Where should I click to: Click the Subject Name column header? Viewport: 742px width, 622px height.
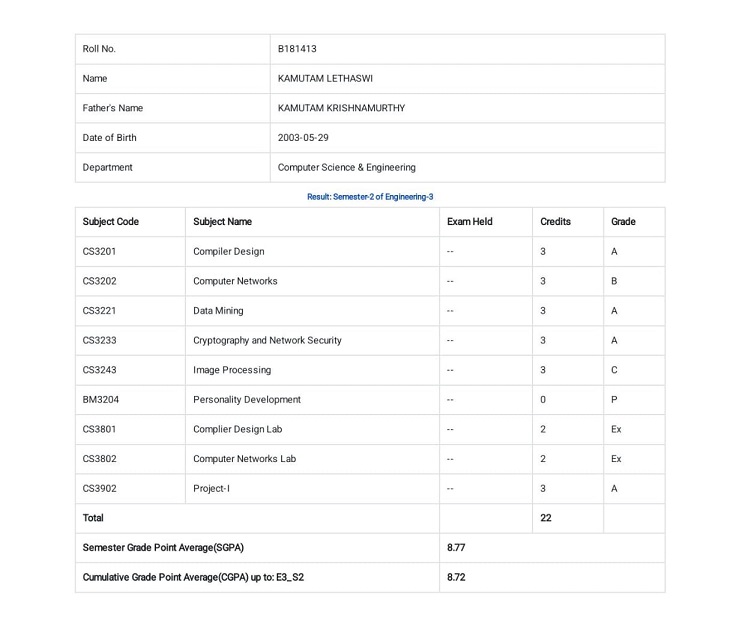point(222,222)
